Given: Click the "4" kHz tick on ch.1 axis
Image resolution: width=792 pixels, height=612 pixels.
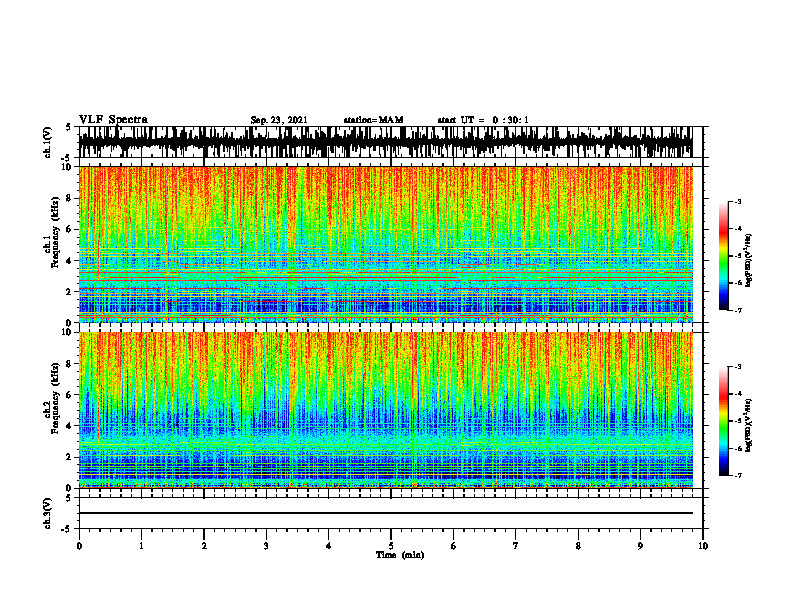Looking at the screenshot, I should coord(69,261).
